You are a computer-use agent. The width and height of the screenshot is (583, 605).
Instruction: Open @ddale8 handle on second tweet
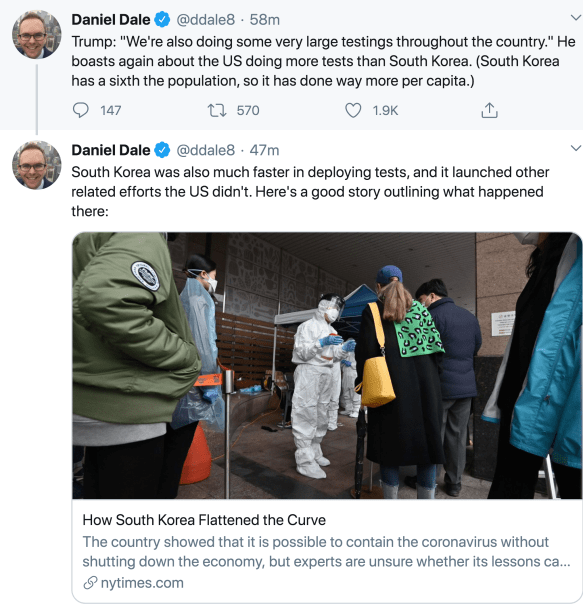(x=205, y=150)
